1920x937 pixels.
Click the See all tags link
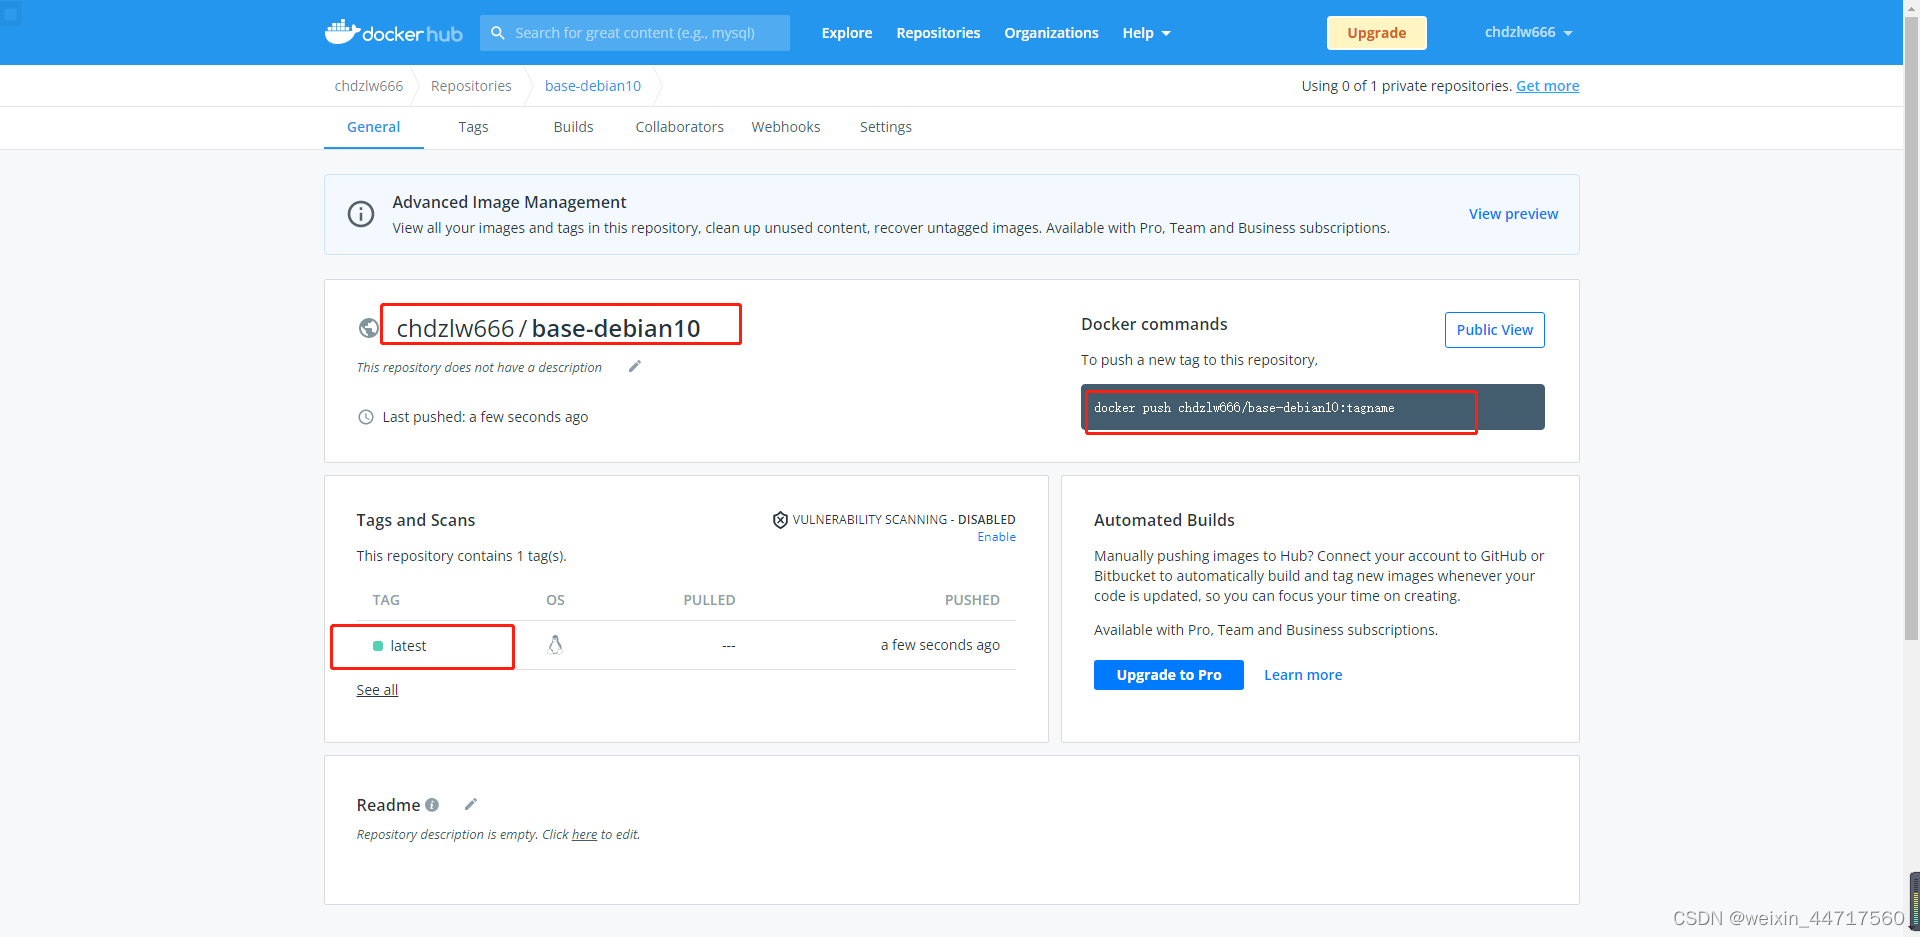pos(377,690)
